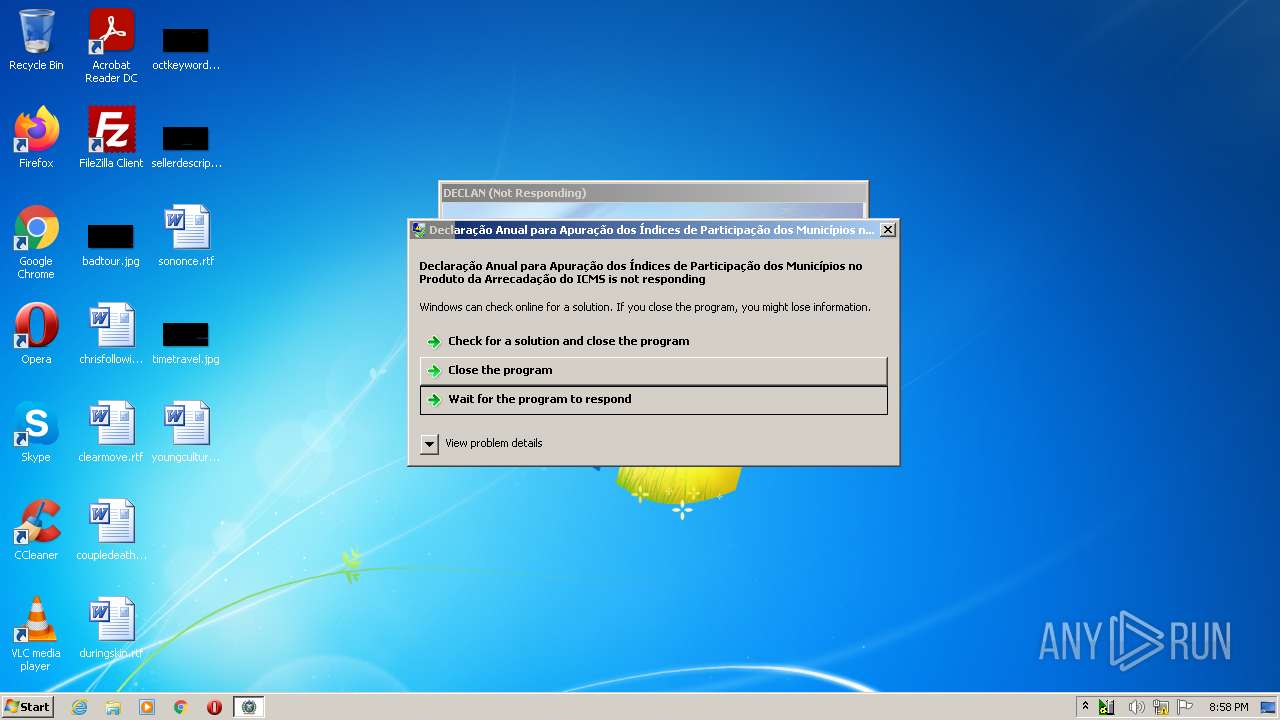Viewport: 1280px width, 720px height.
Task: Open Acrobat Reader DC shortcut
Action: 111,46
